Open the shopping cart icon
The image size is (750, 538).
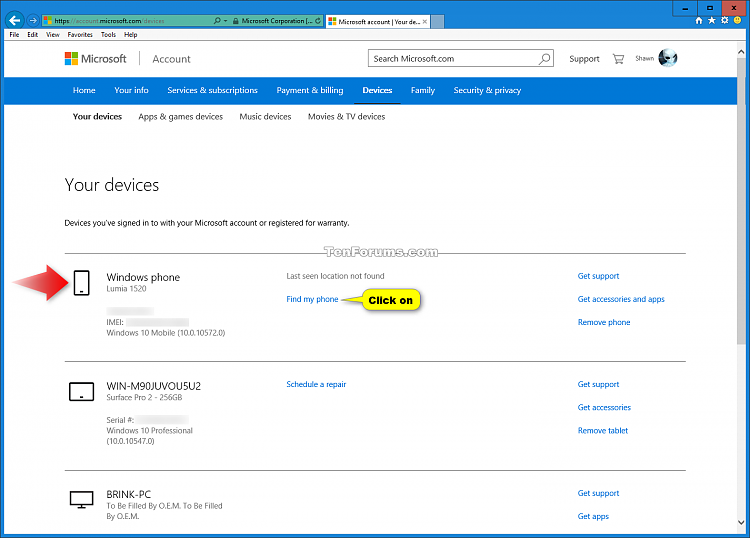(x=618, y=59)
